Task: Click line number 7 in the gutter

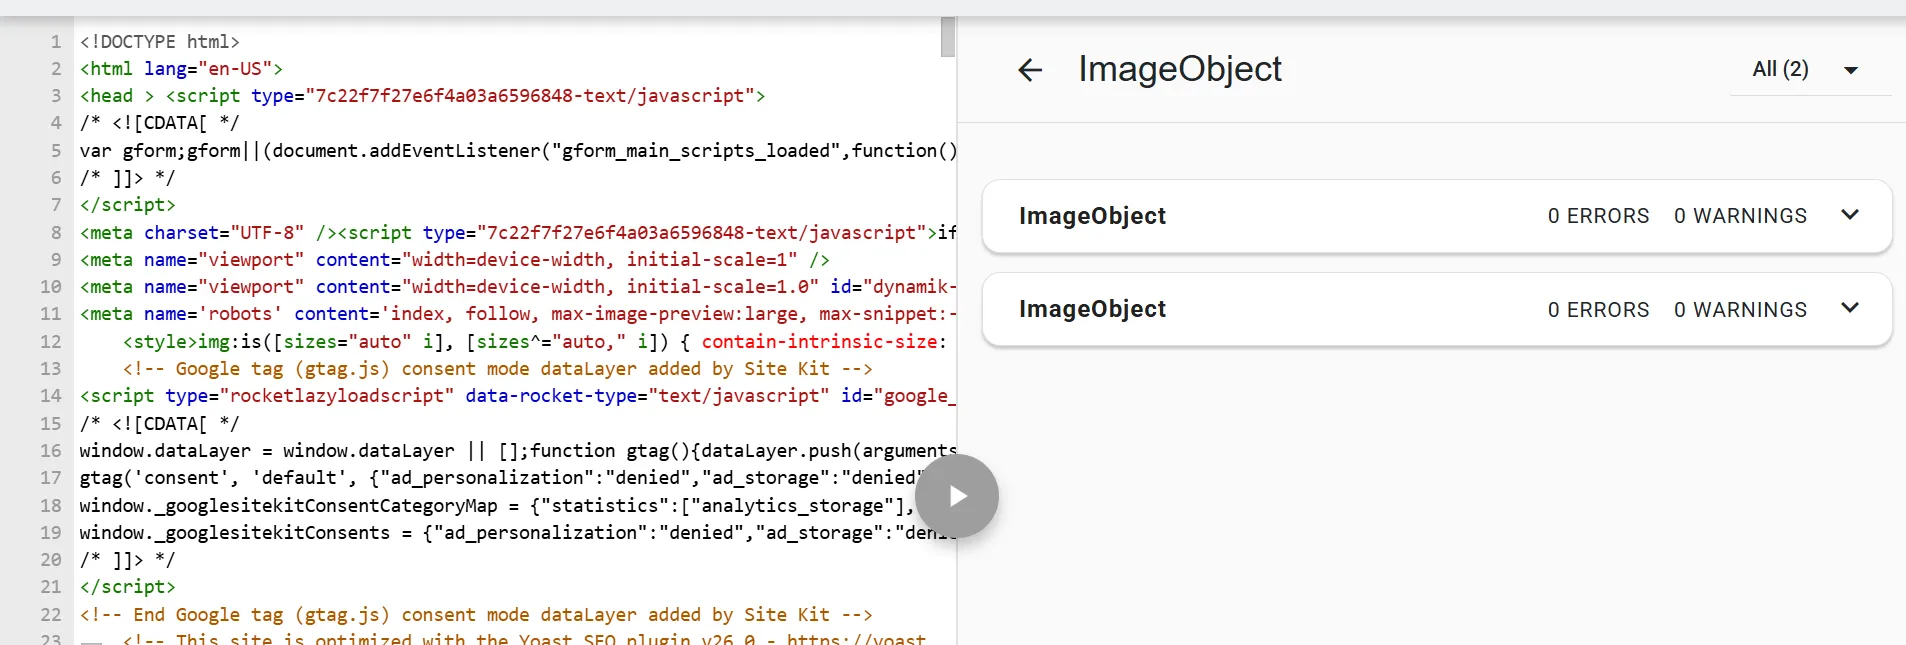Action: 56,205
